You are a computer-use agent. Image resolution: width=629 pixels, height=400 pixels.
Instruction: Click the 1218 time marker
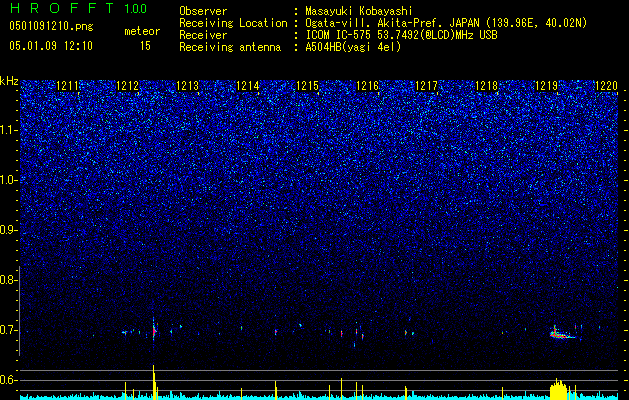point(487,86)
